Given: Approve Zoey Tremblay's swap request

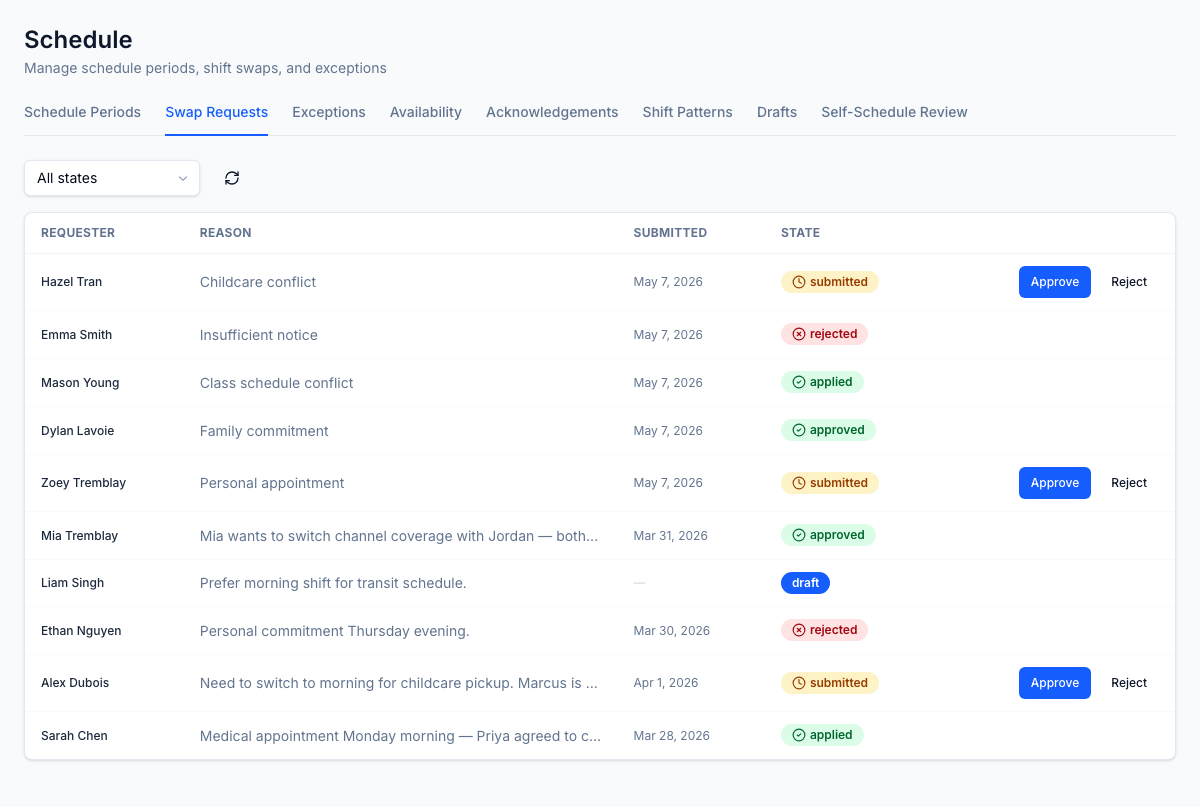Looking at the screenshot, I should pyautogui.click(x=1055, y=483).
